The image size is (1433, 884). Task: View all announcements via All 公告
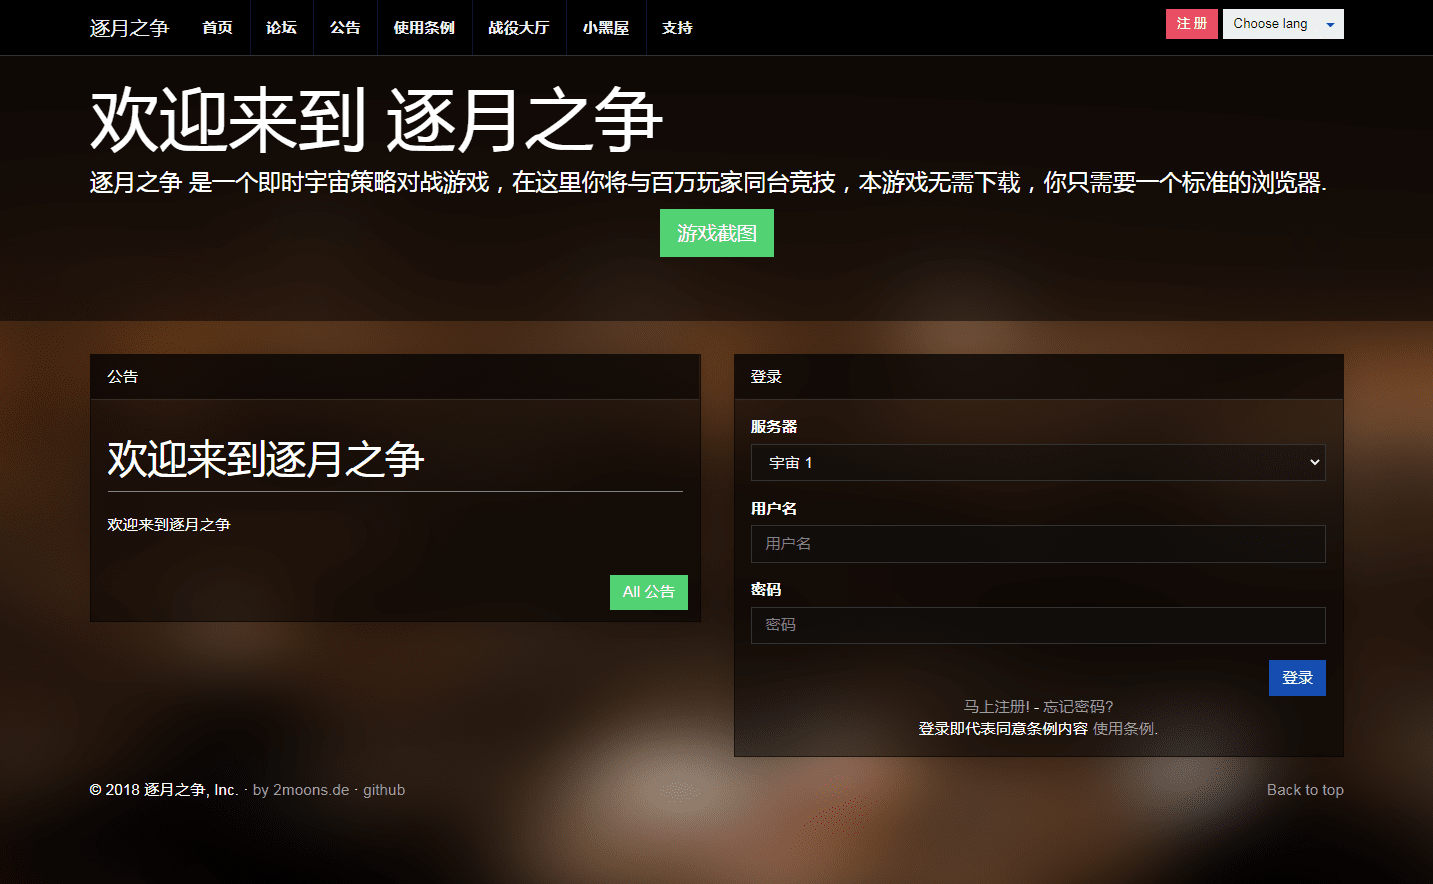648,592
